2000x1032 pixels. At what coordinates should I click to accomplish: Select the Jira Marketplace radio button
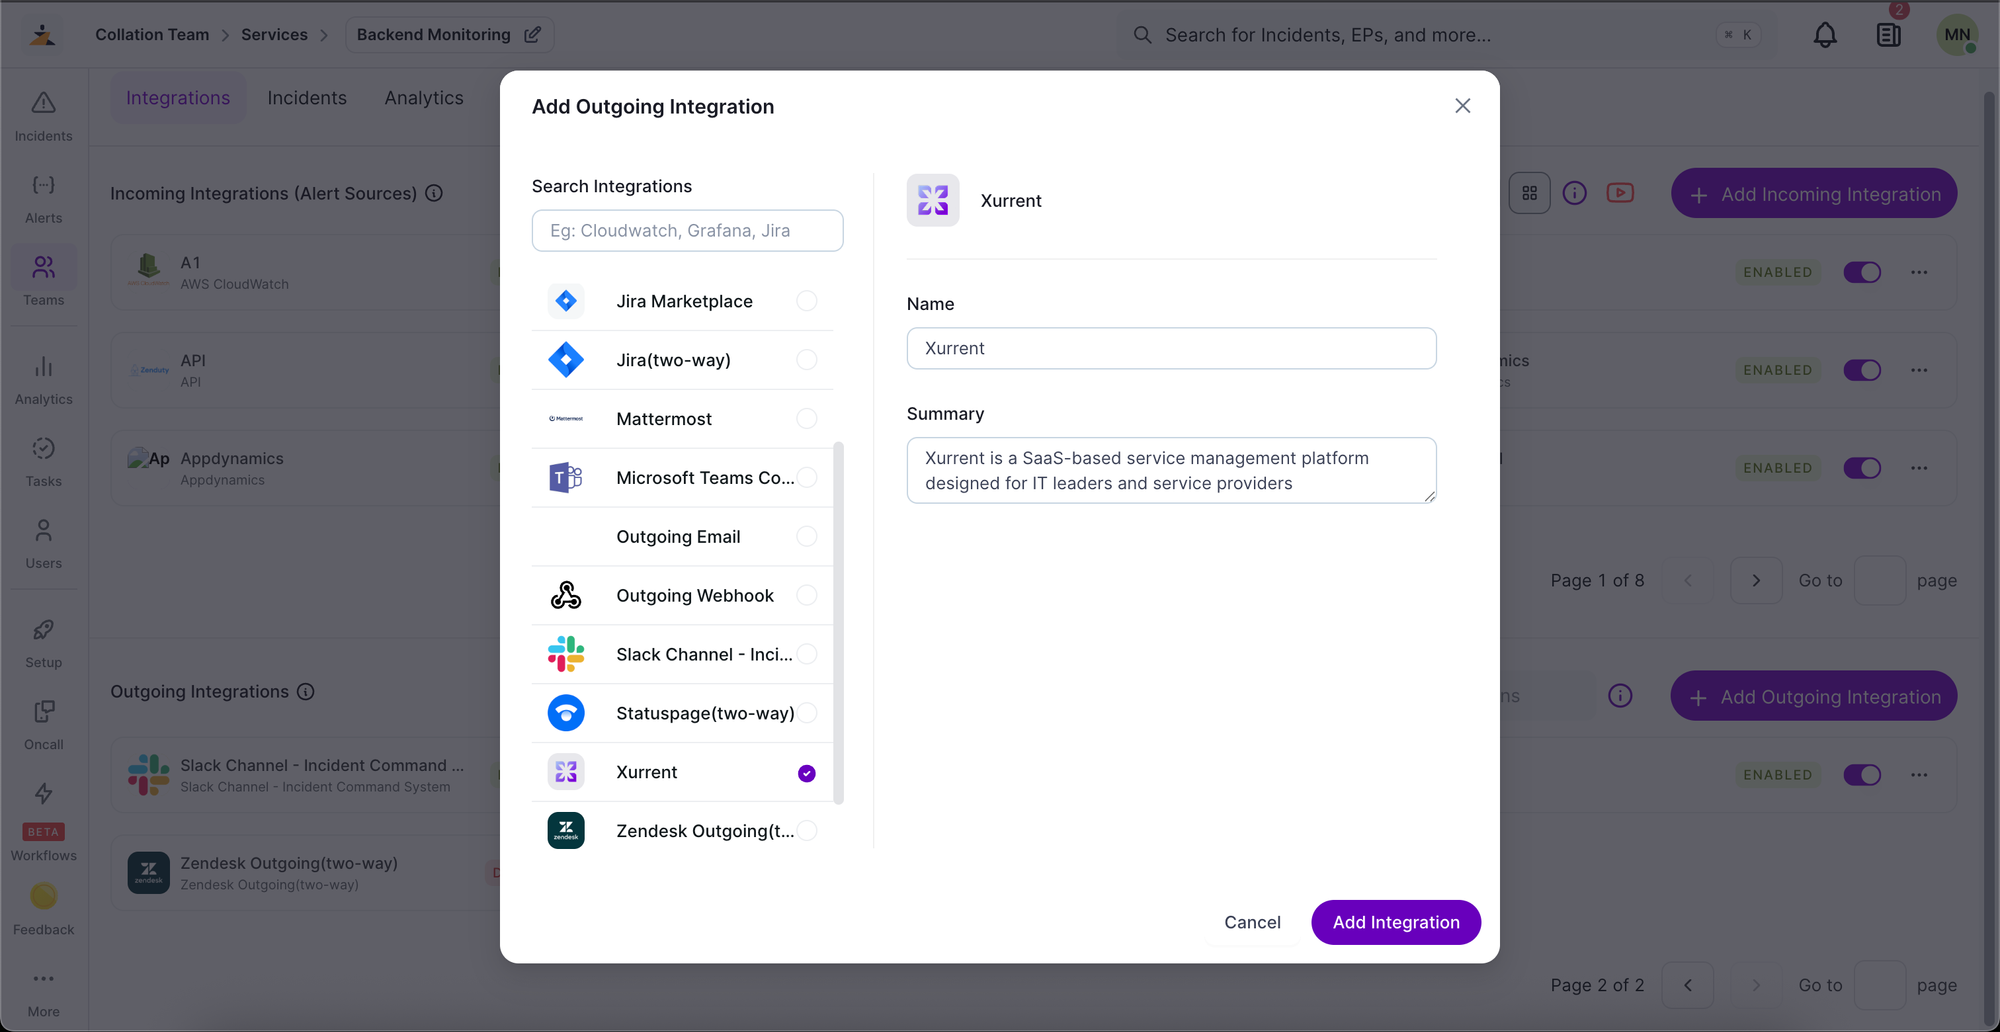(x=806, y=301)
